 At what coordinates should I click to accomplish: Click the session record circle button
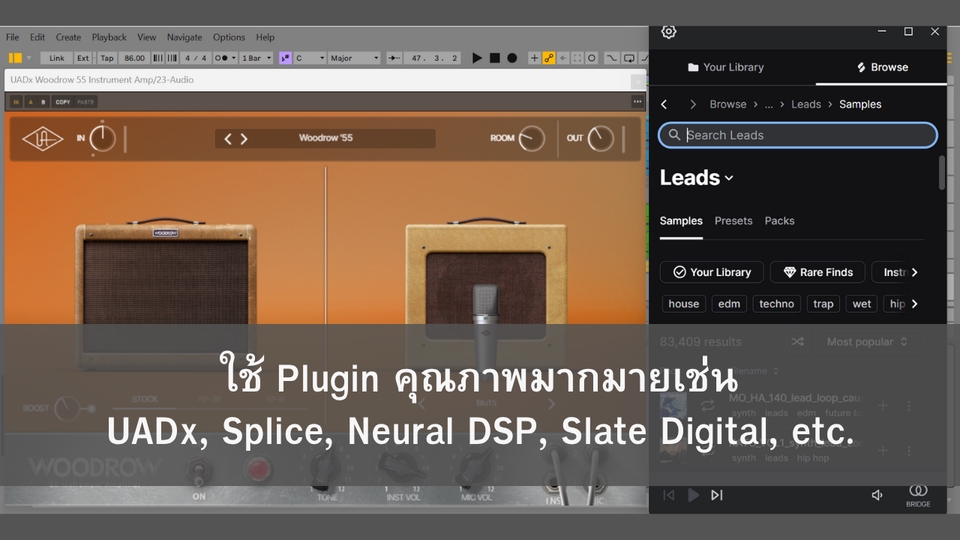(x=591, y=58)
